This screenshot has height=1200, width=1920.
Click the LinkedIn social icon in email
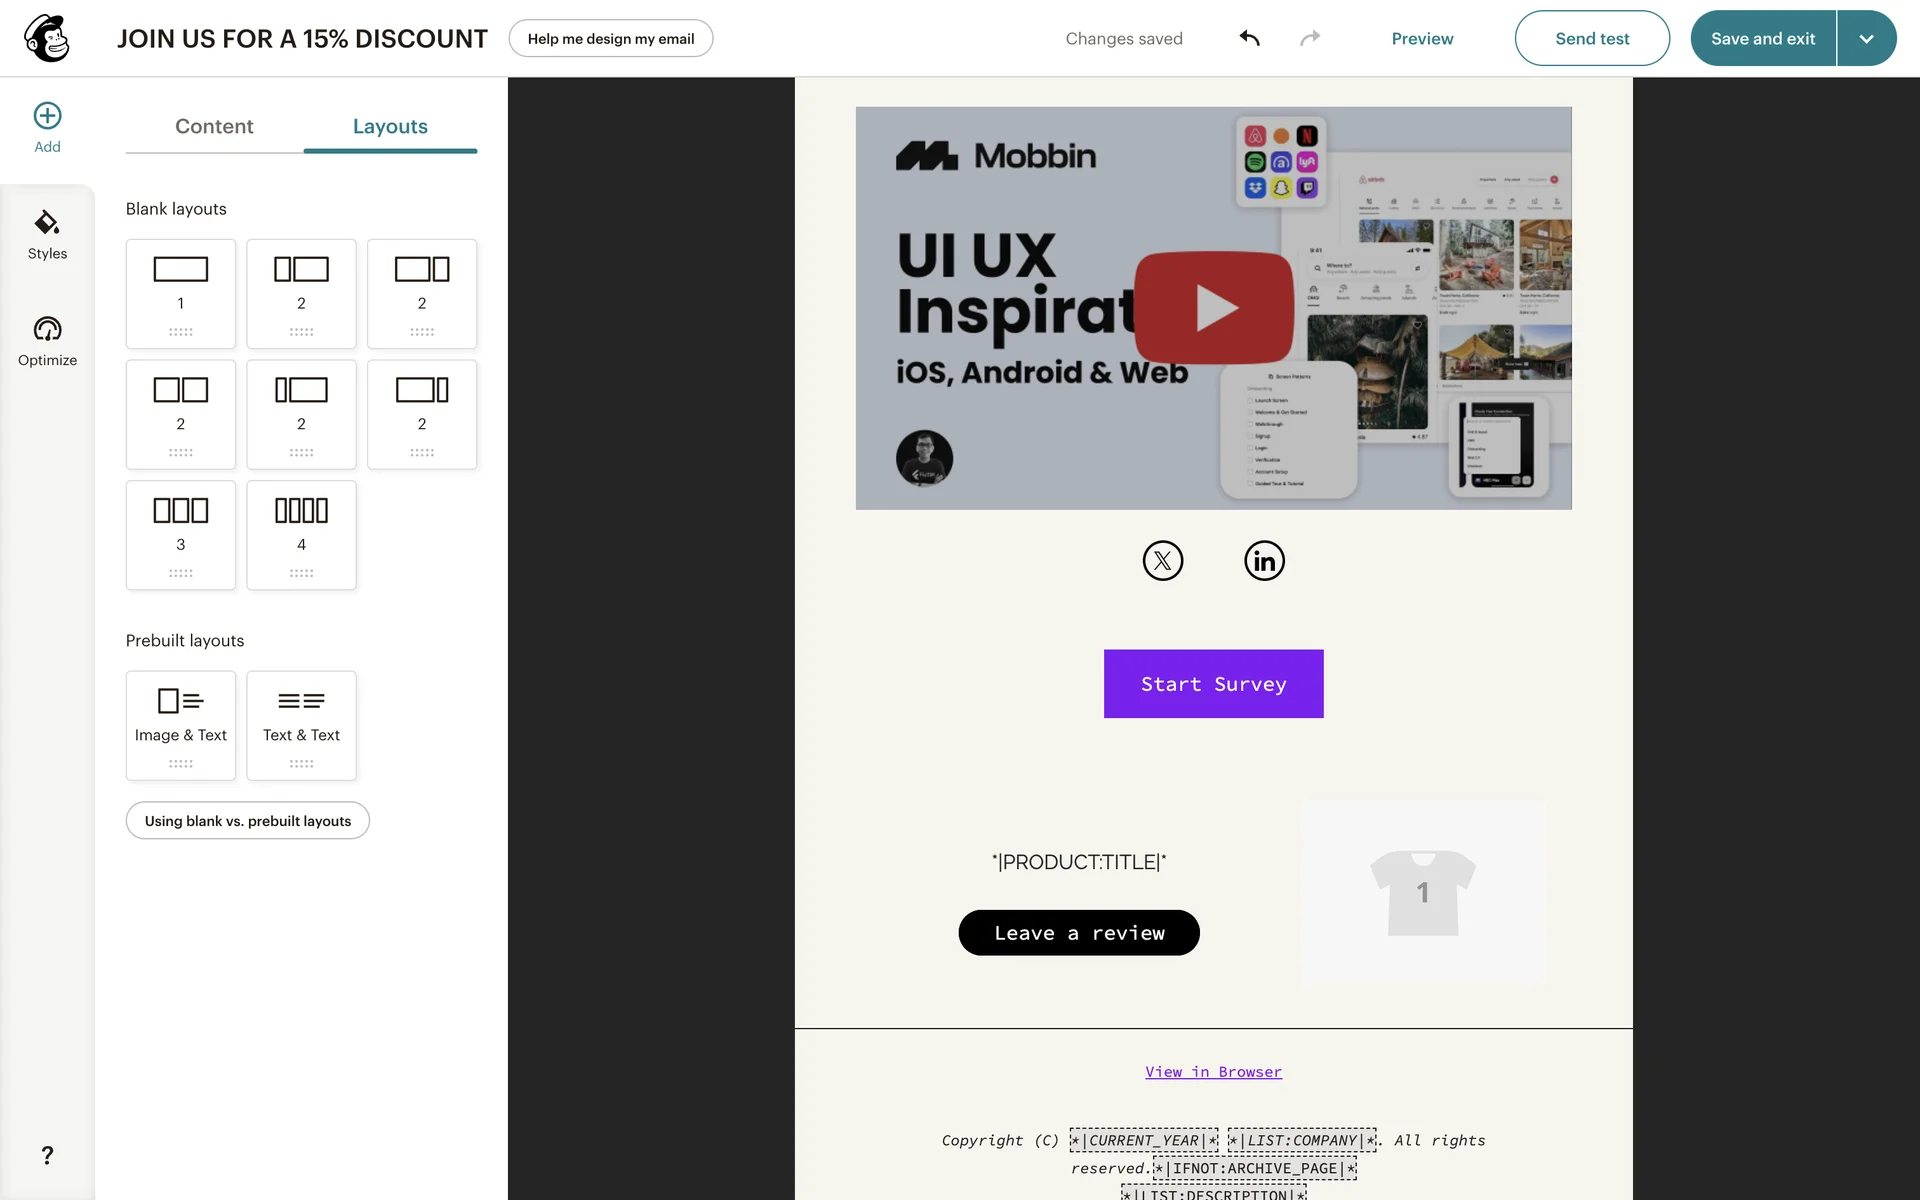click(1264, 561)
